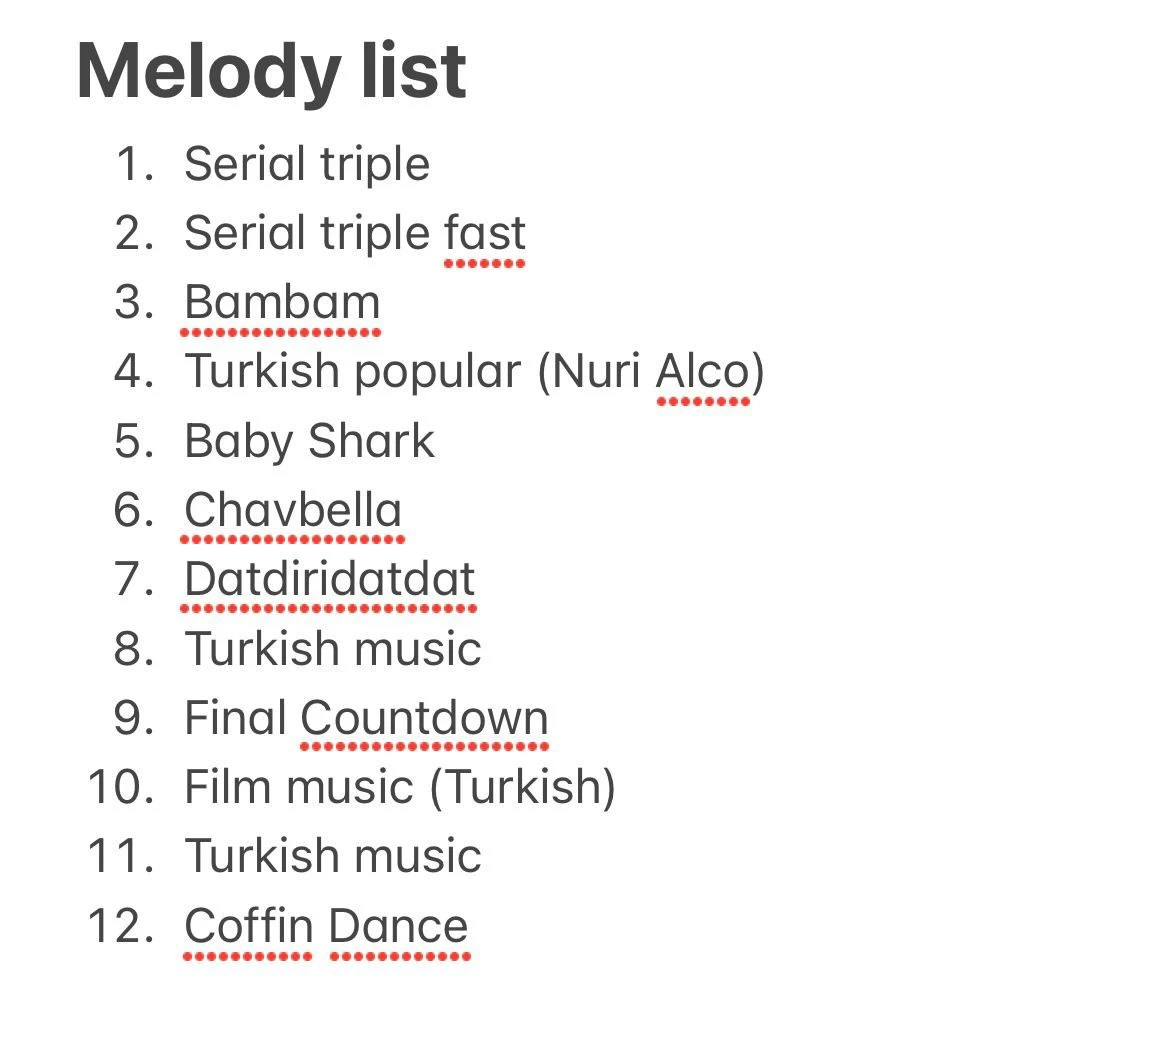This screenshot has height=1038, width=1170.
Task: Click the underlined word "fast"
Action: 484,234
